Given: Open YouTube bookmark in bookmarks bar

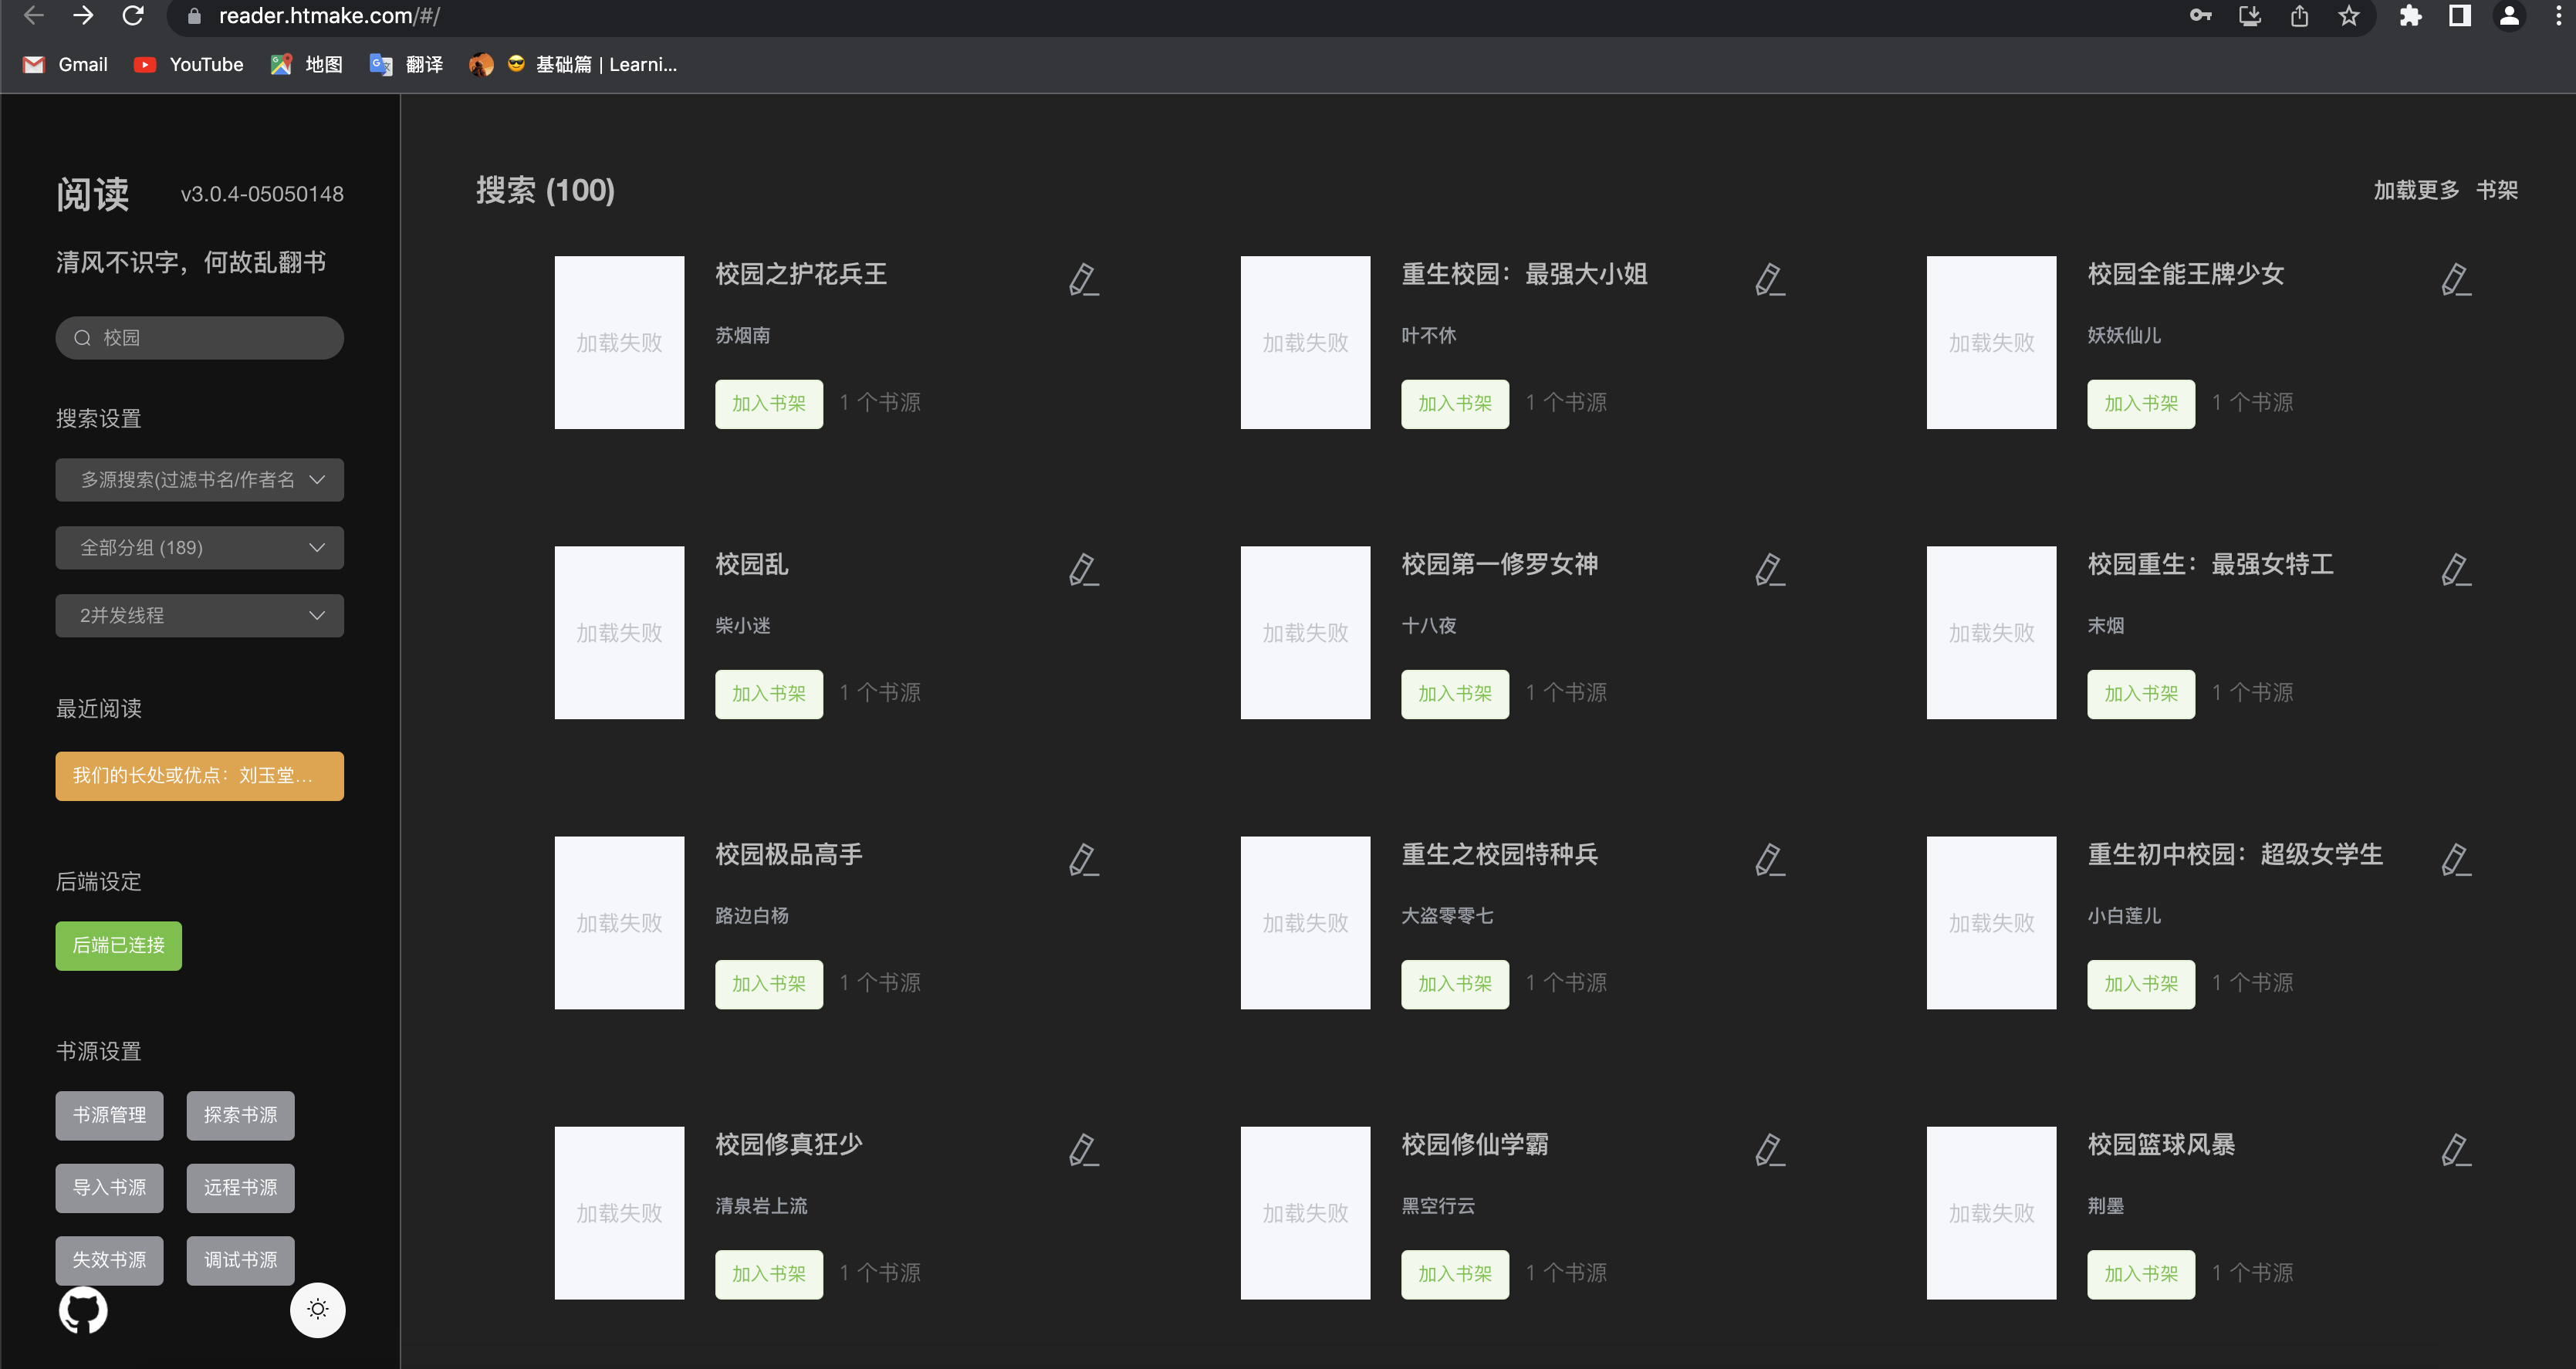Looking at the screenshot, I should tap(189, 65).
